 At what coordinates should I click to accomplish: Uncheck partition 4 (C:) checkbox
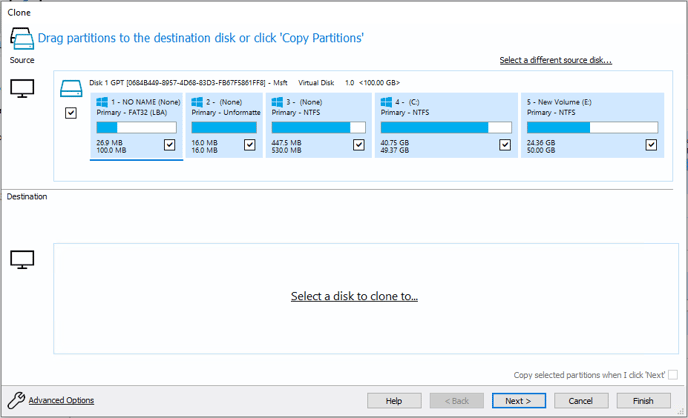[x=505, y=145]
